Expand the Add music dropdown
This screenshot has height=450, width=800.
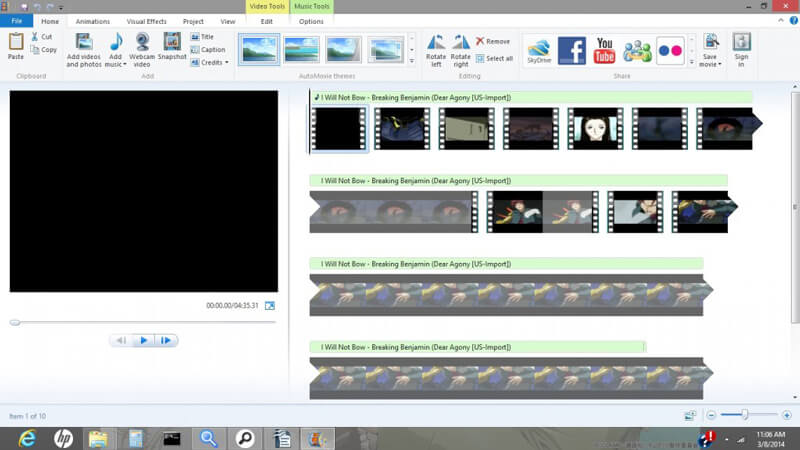pyautogui.click(x=116, y=64)
